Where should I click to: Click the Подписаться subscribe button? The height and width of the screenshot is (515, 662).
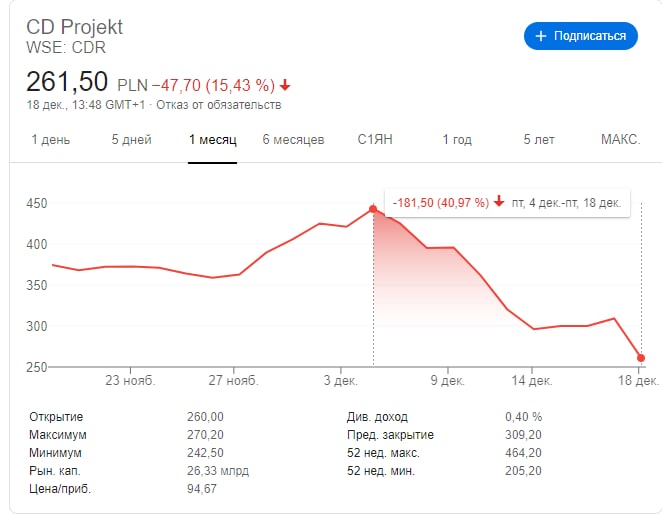pyautogui.click(x=581, y=36)
